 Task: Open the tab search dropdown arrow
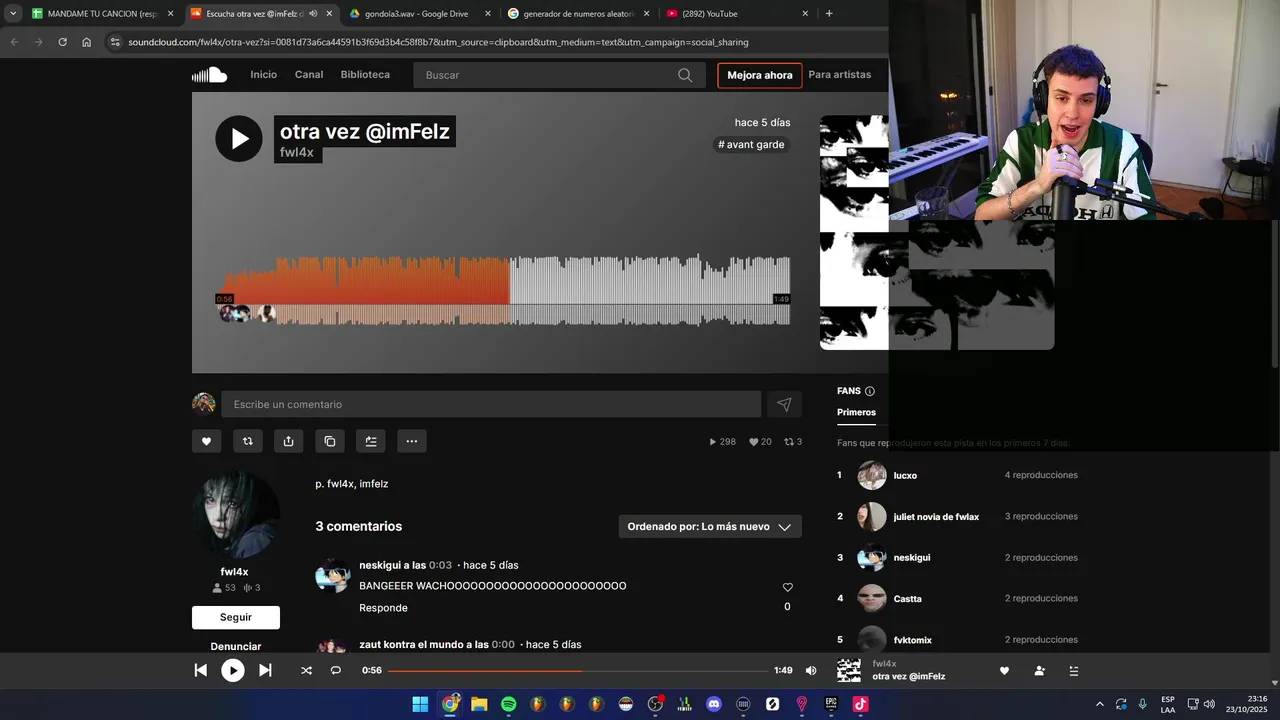(13, 14)
